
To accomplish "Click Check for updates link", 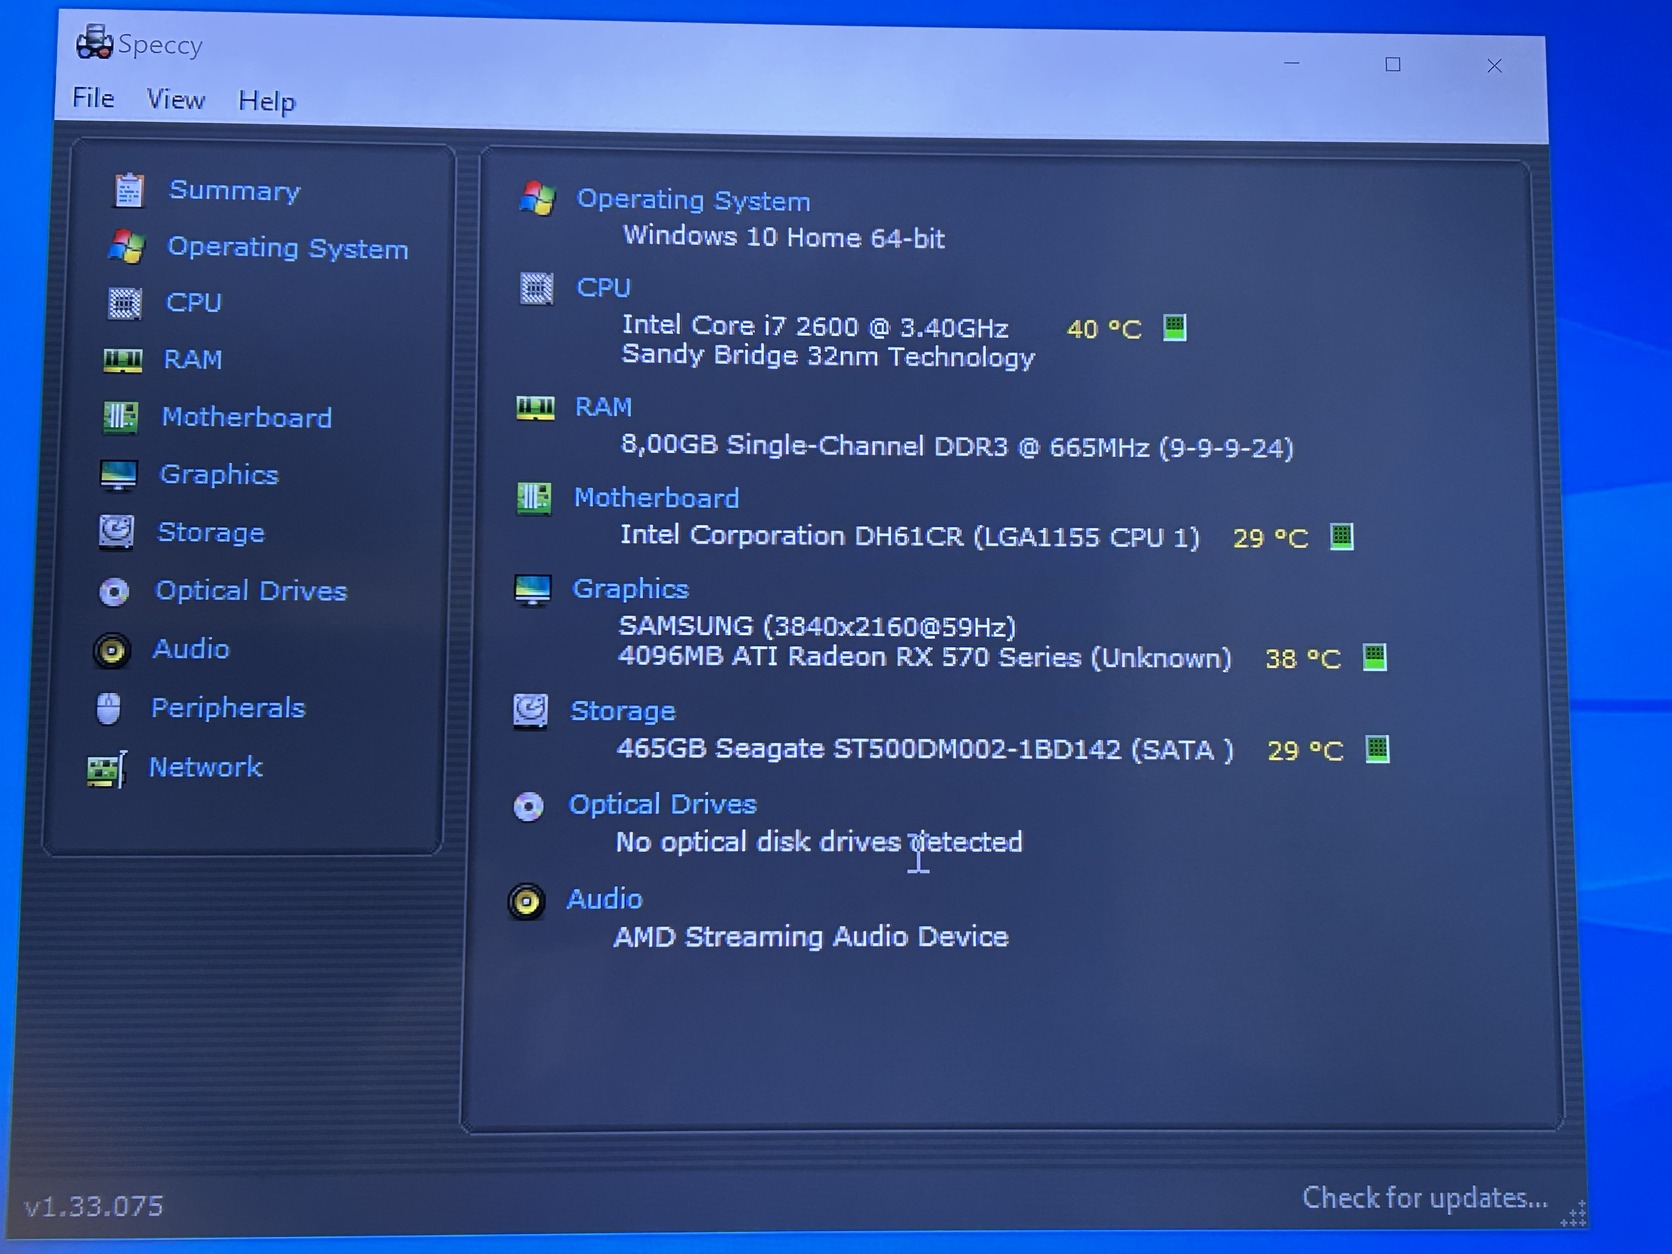I will click(1425, 1197).
